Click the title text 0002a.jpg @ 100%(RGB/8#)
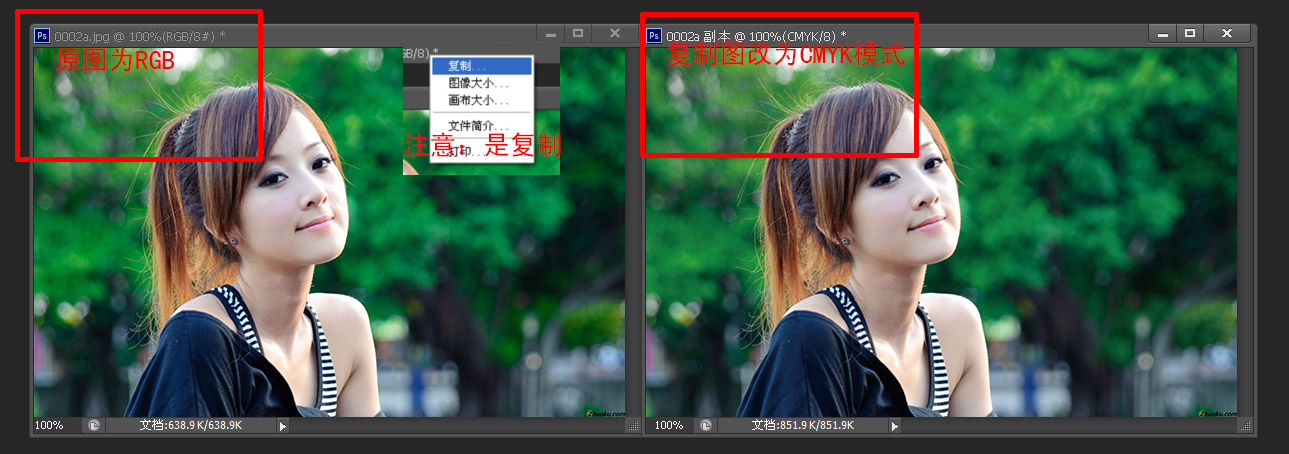This screenshot has height=454, width=1289. click(x=140, y=35)
